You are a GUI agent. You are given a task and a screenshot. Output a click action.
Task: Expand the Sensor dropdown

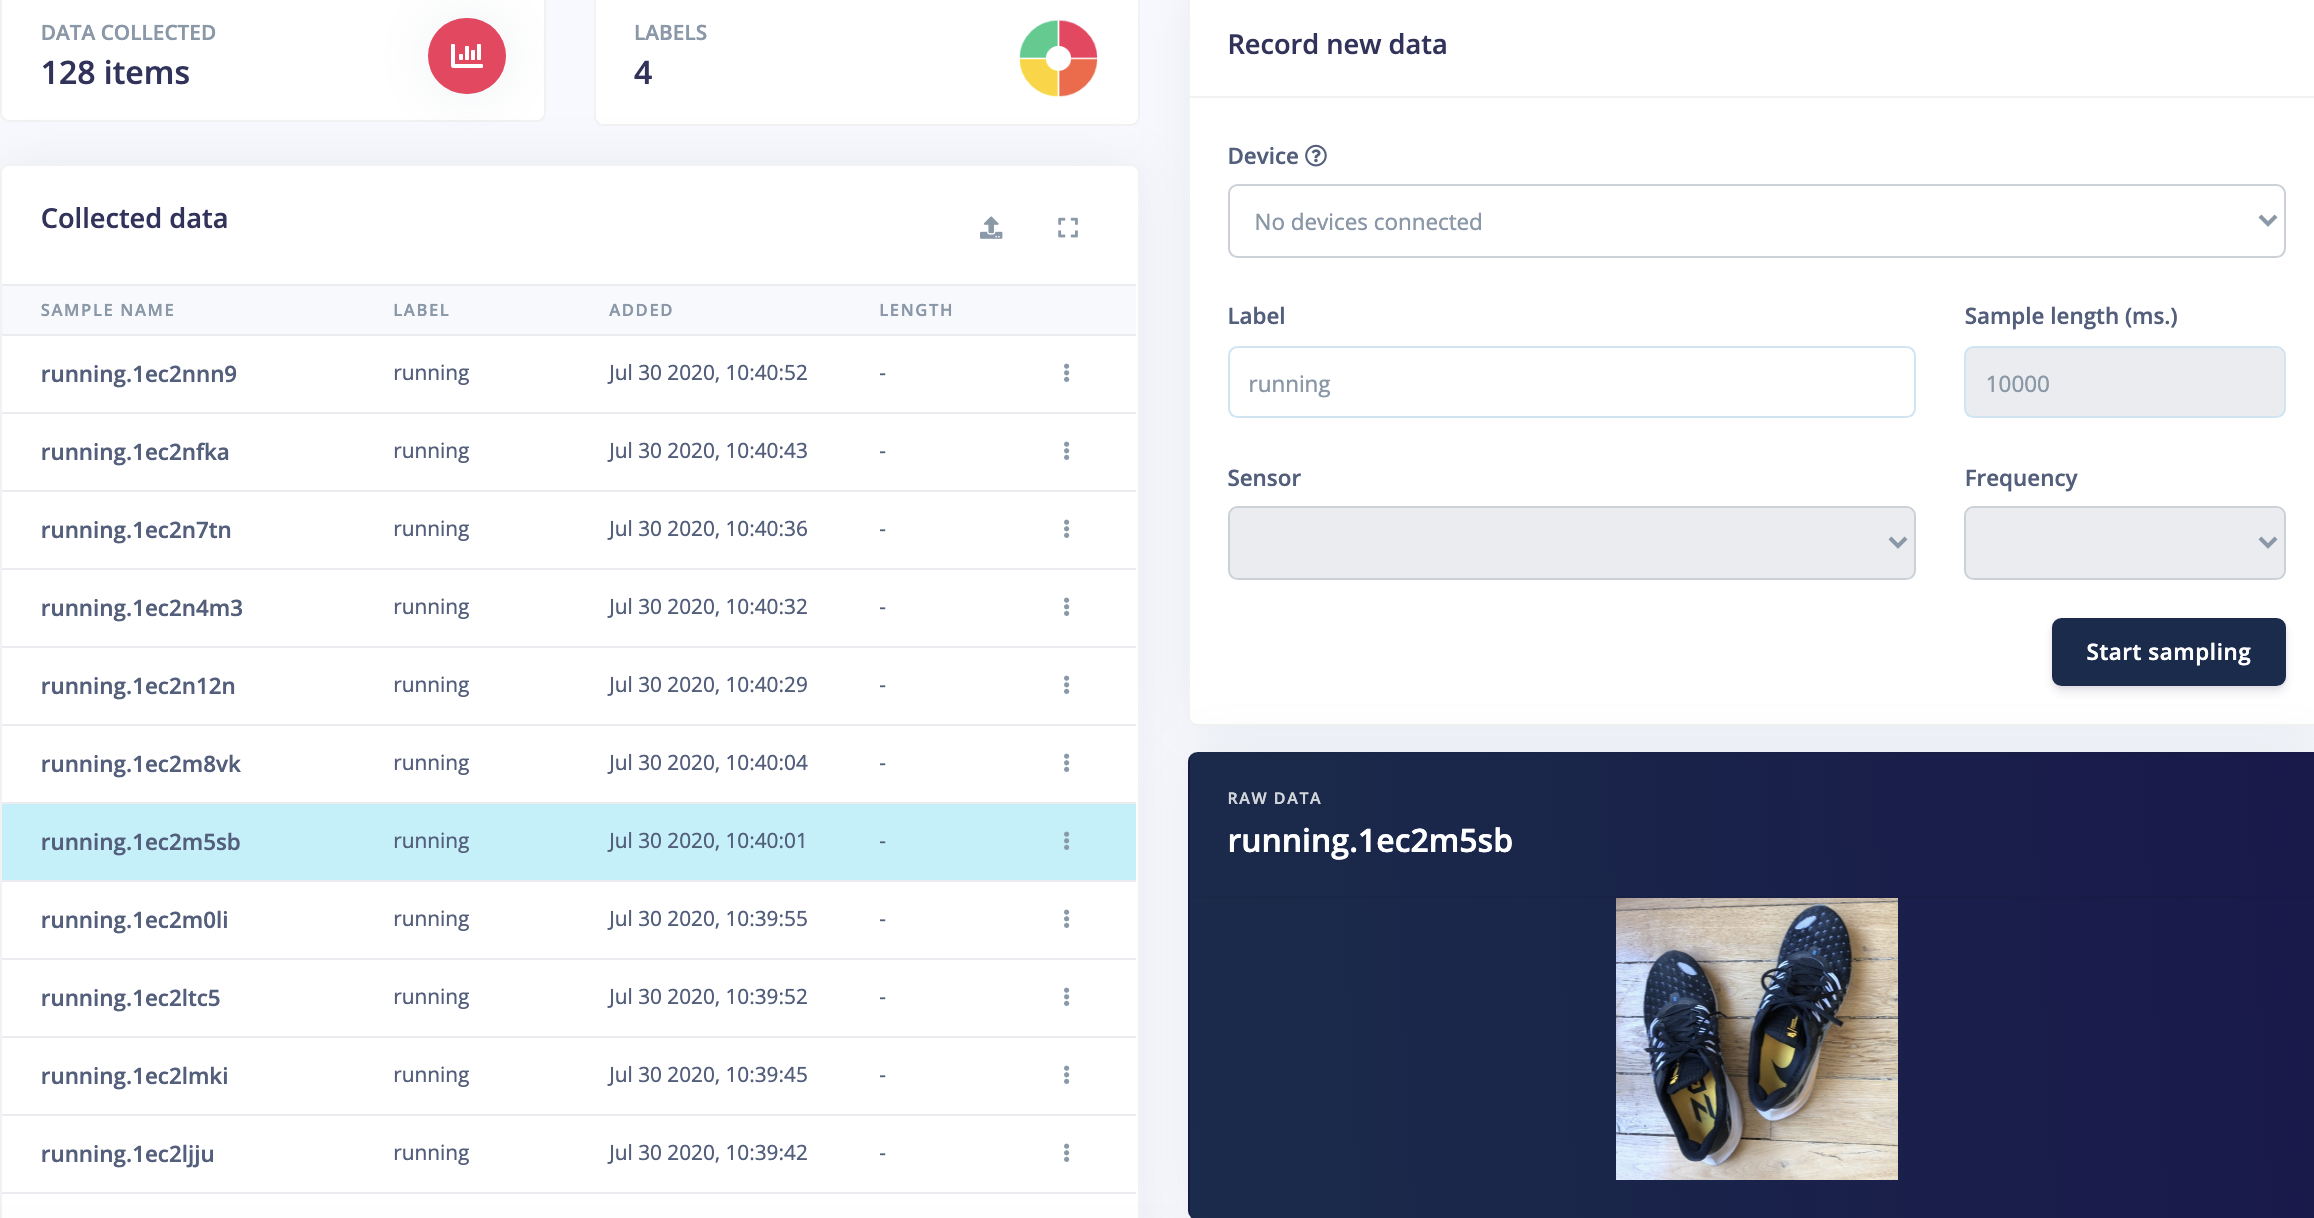[x=1570, y=543]
